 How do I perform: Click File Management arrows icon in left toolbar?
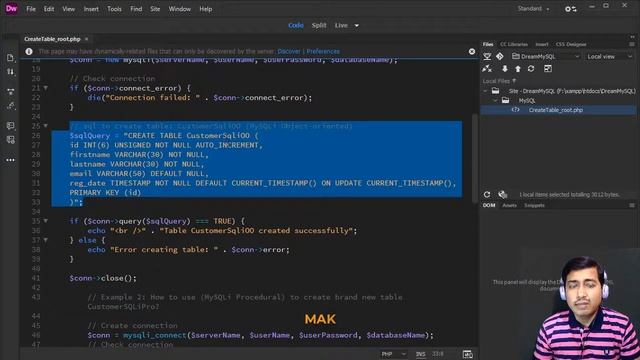click(10, 72)
